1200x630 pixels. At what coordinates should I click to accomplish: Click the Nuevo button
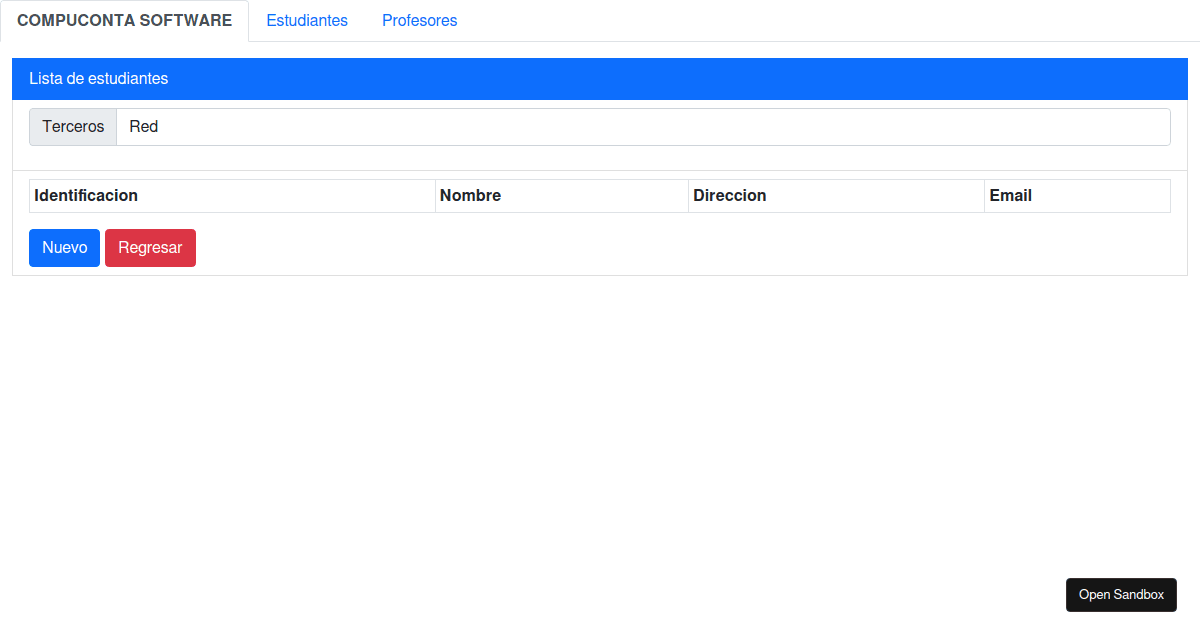[x=64, y=247]
